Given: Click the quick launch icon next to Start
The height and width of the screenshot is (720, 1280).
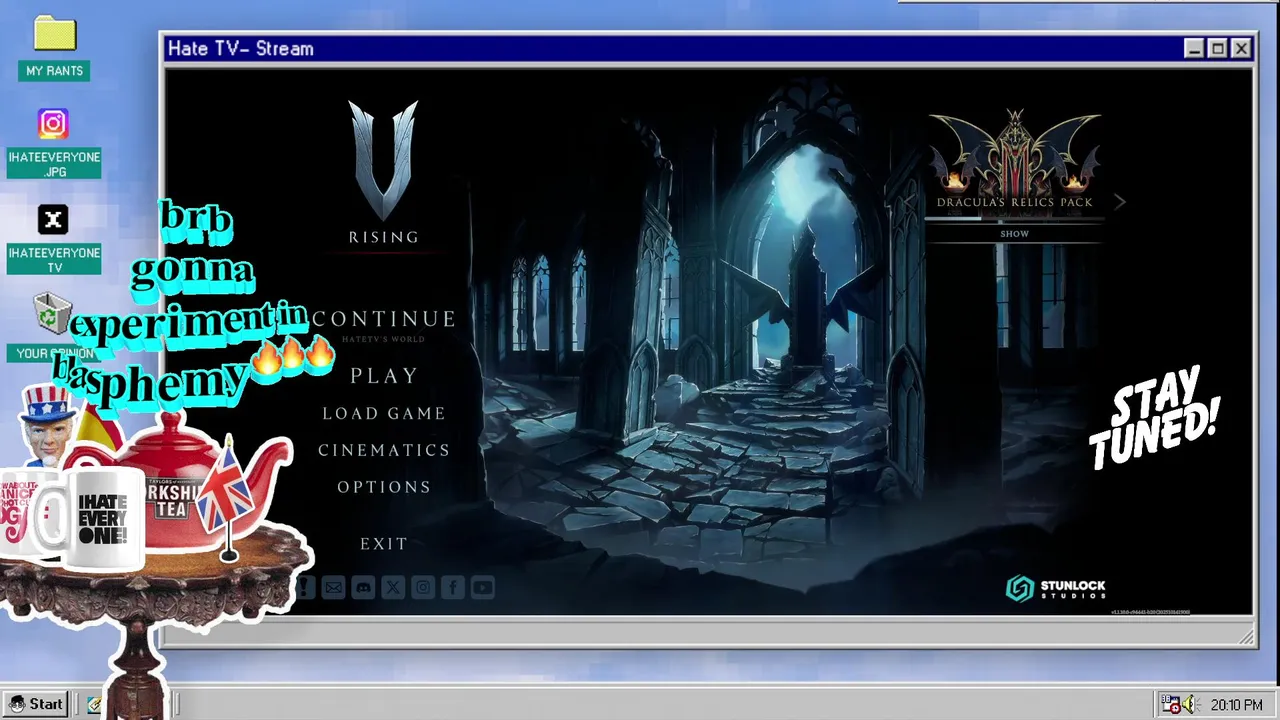Looking at the screenshot, I should point(94,705).
